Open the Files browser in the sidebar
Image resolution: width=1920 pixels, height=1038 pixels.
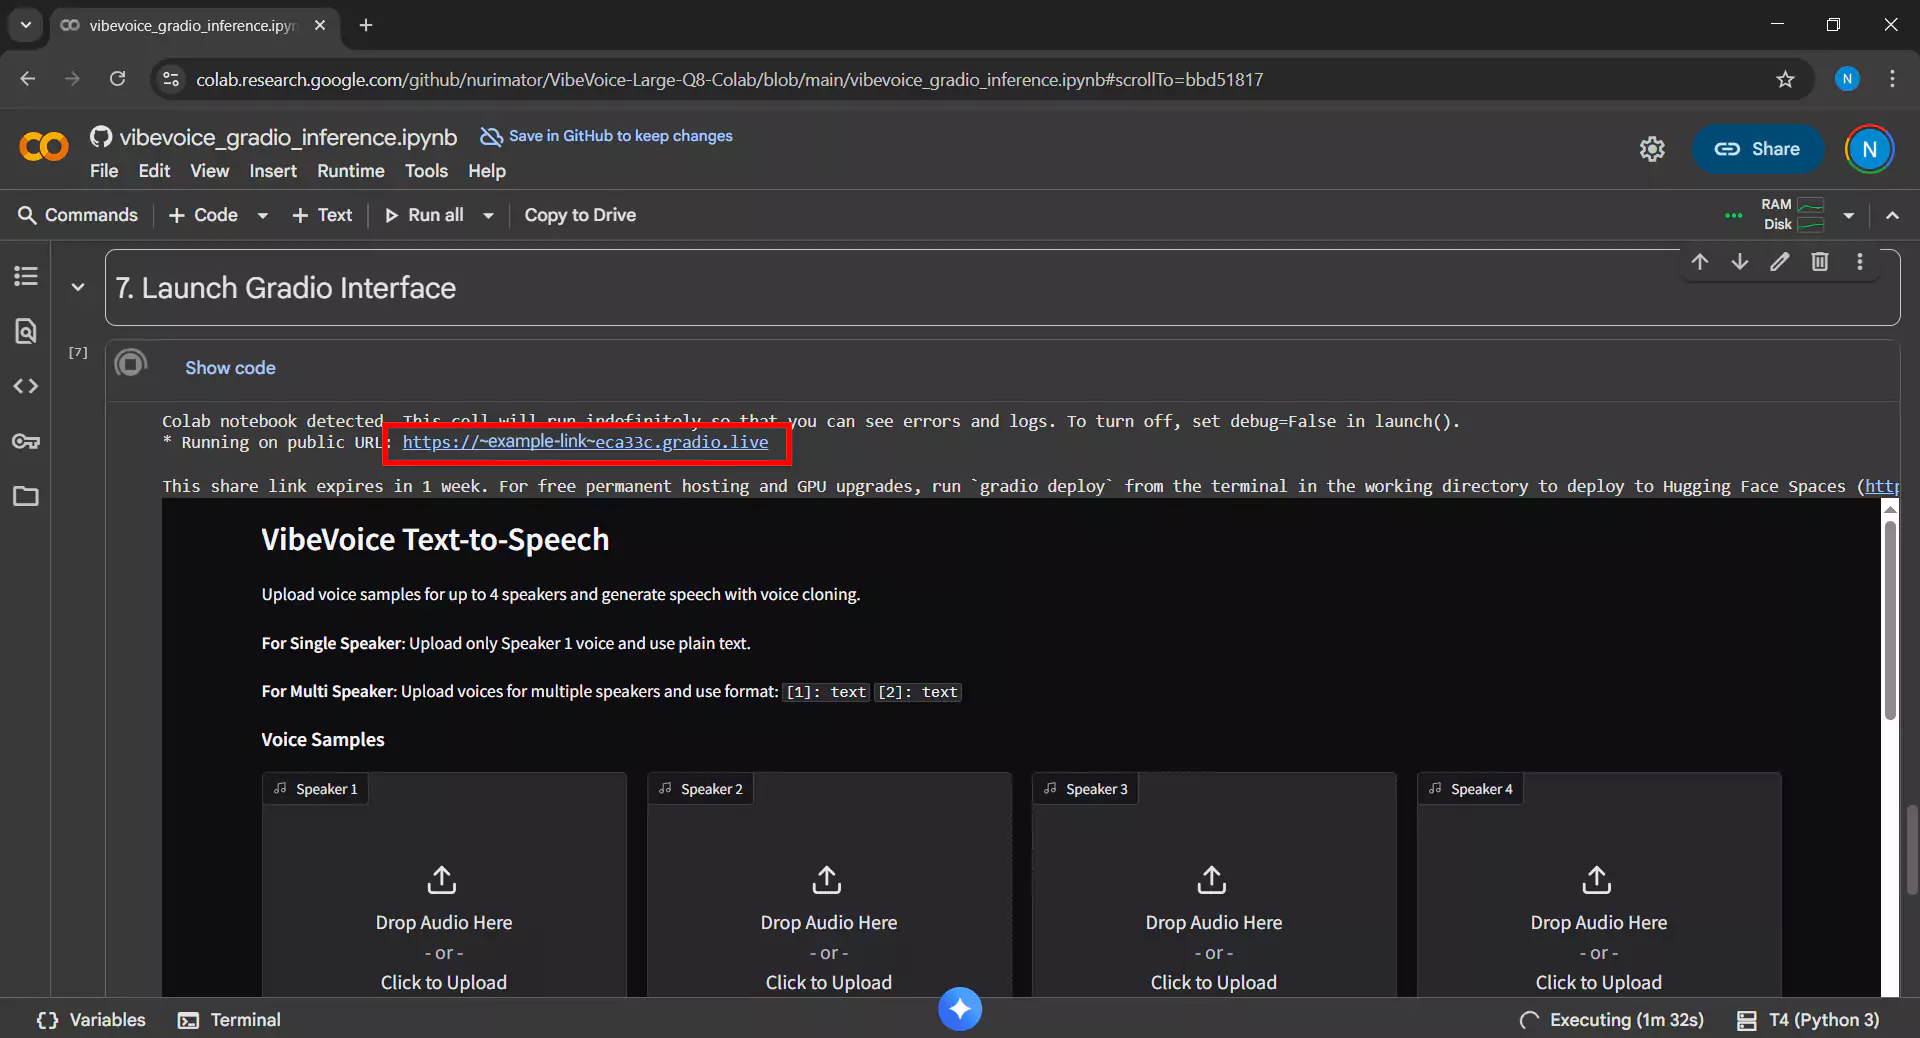26,496
